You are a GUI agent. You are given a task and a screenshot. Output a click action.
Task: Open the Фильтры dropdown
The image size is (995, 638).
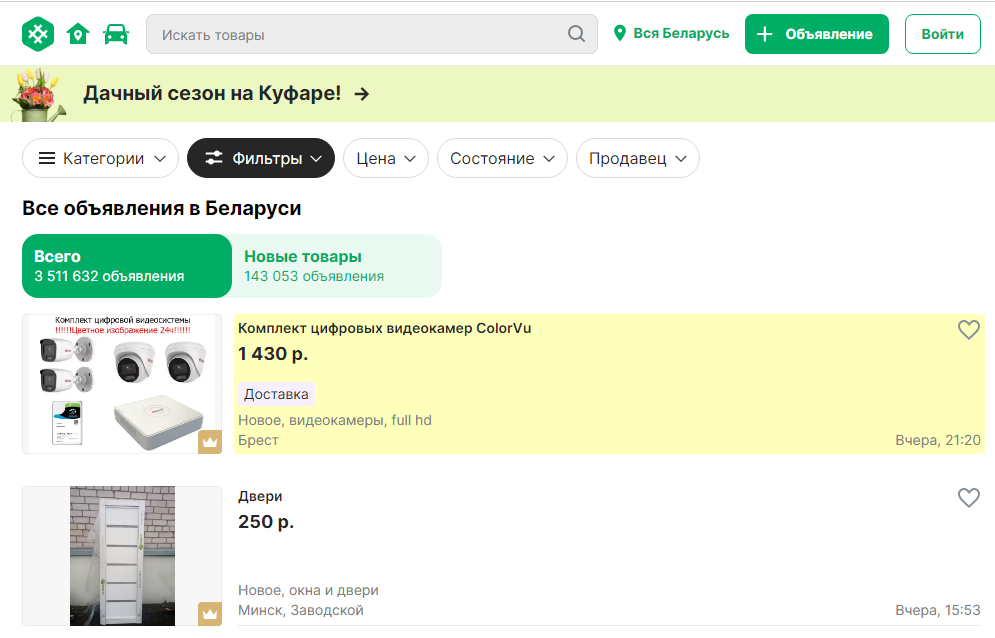(x=261, y=158)
